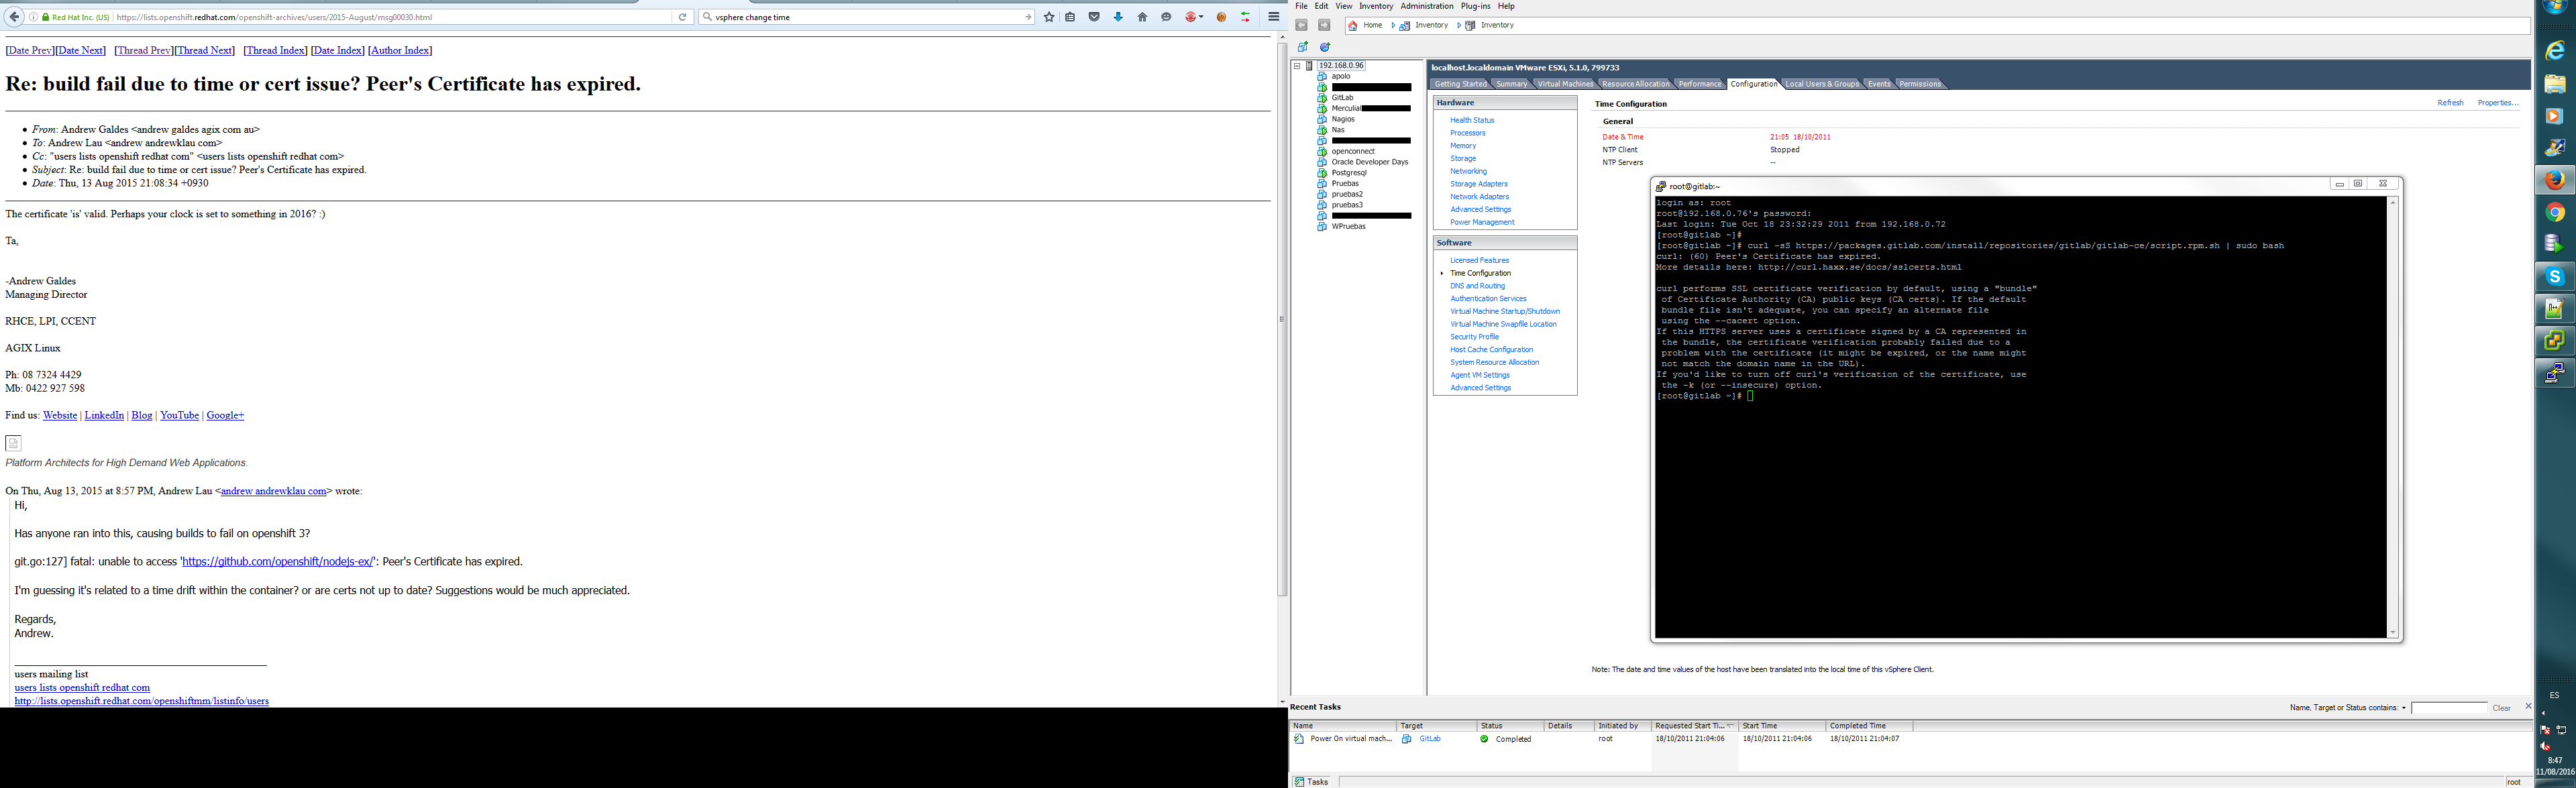
Task: Open the LinkedIn link in signature
Action: [104, 415]
